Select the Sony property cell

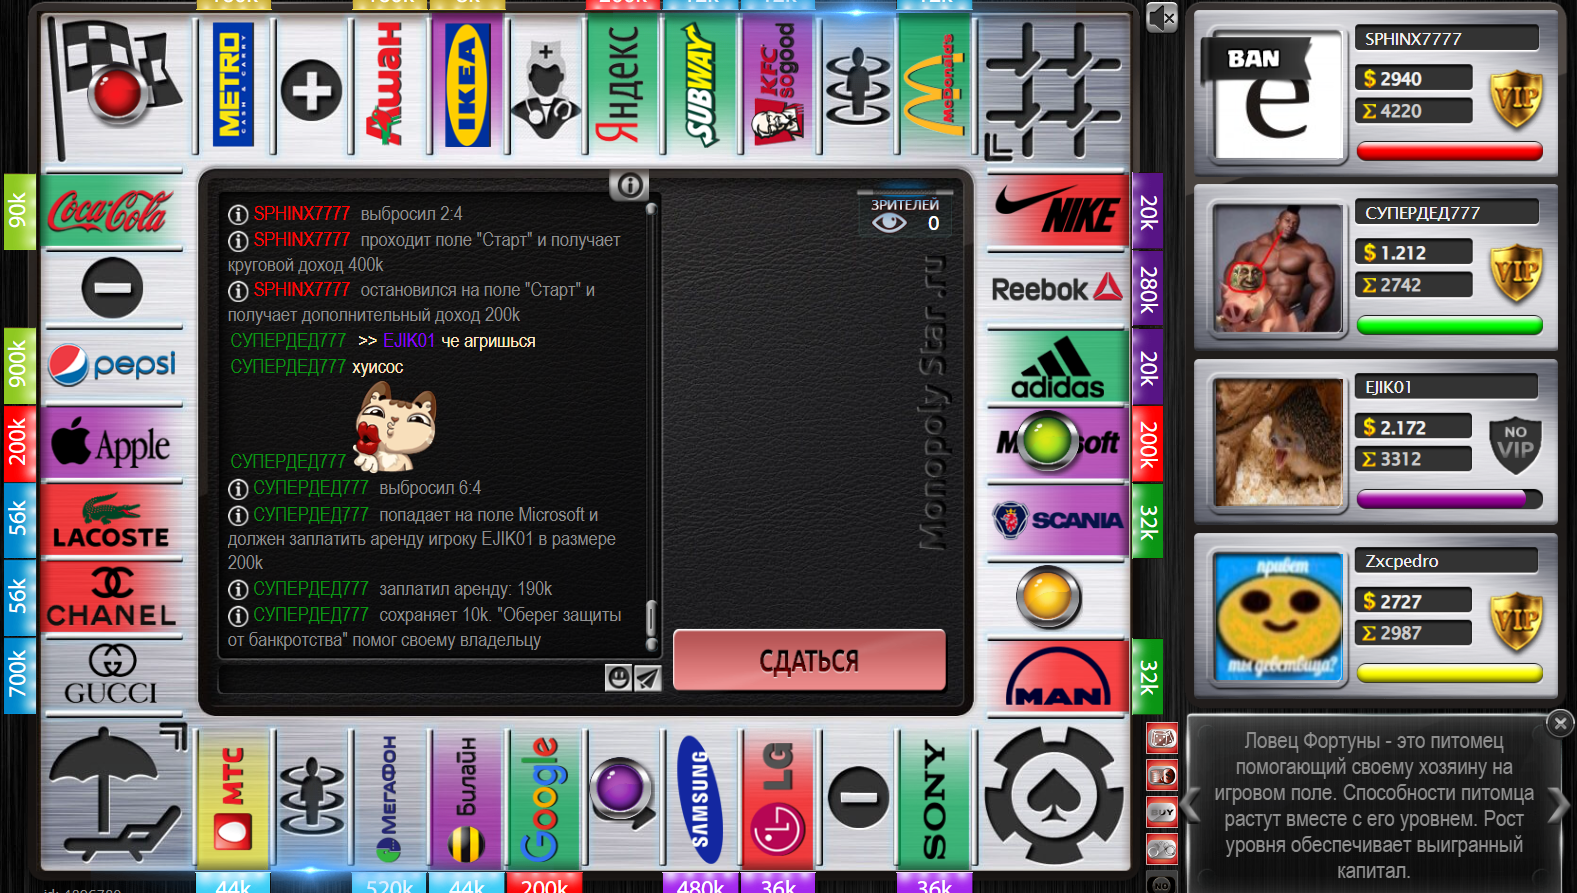[935, 799]
